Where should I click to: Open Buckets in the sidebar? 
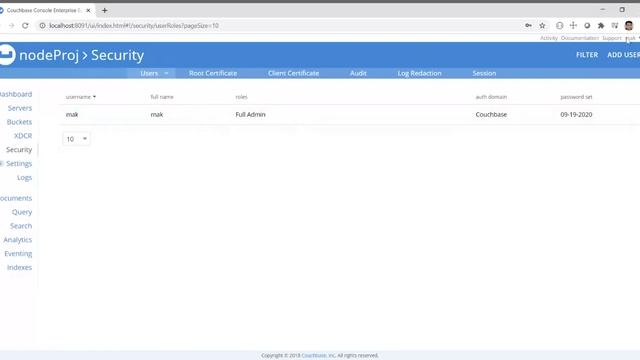(x=19, y=122)
